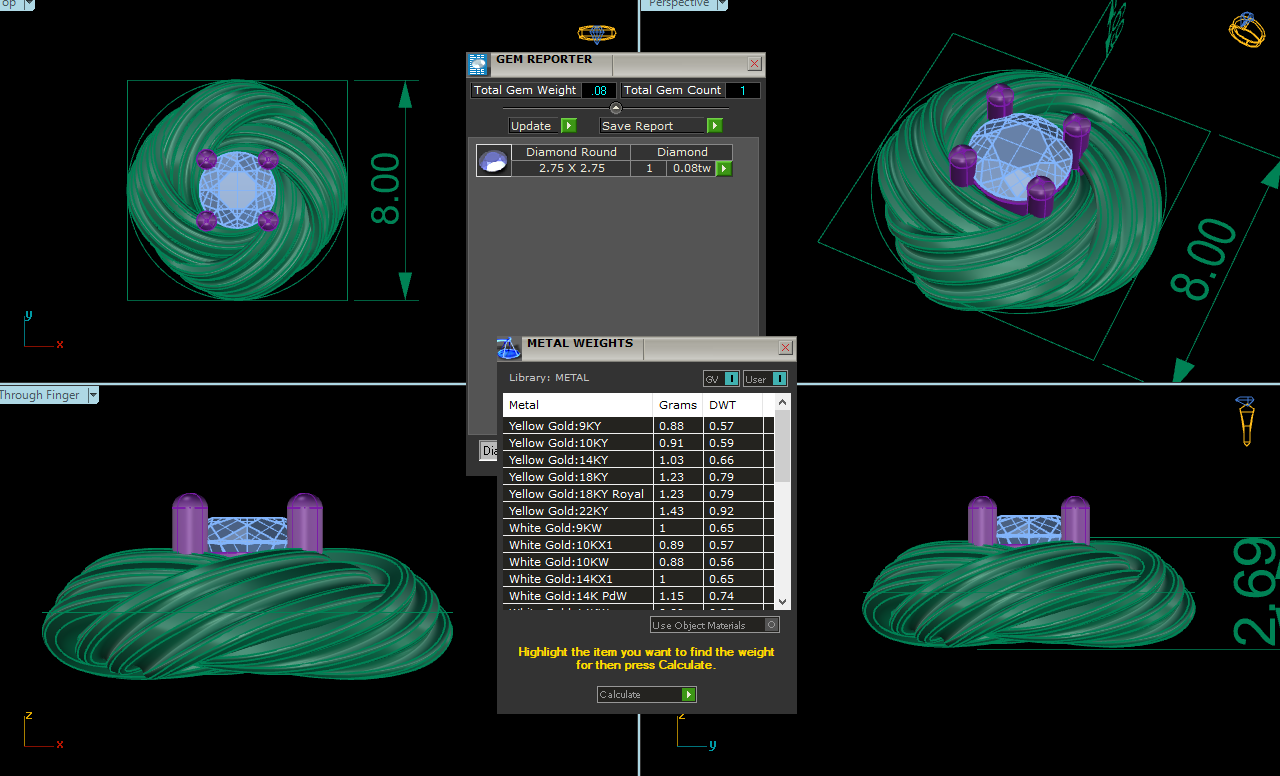Click the green arrow next to 0.08tw

tap(724, 169)
